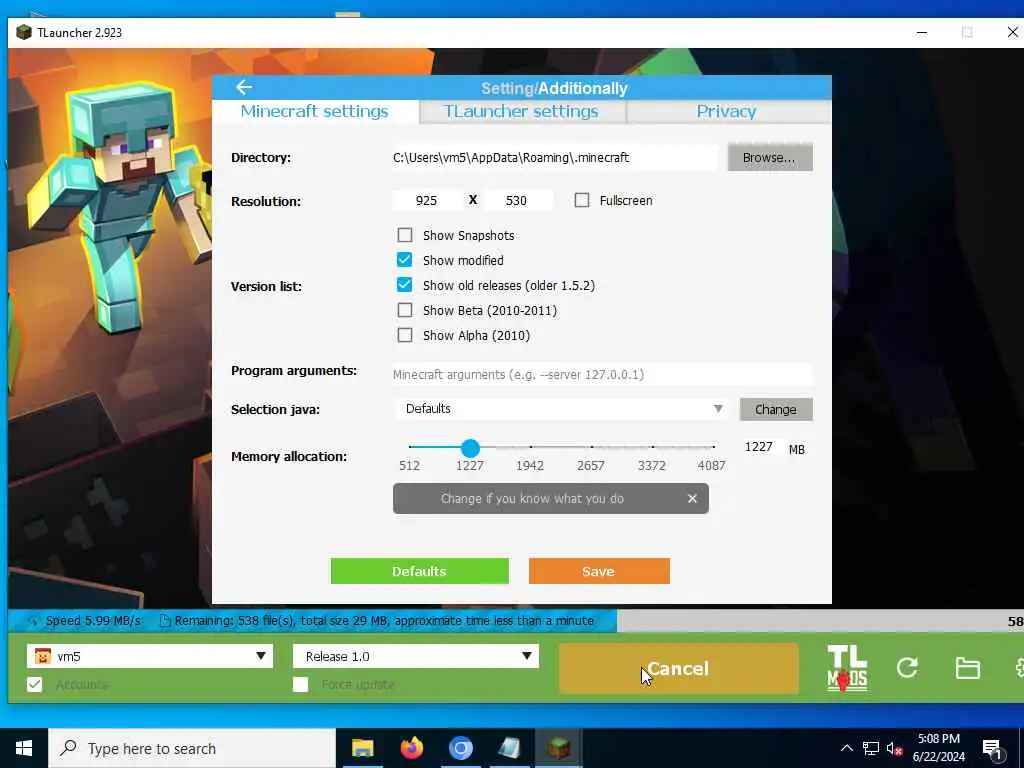Cancel the download
This screenshot has width=1024, height=768.
point(679,668)
